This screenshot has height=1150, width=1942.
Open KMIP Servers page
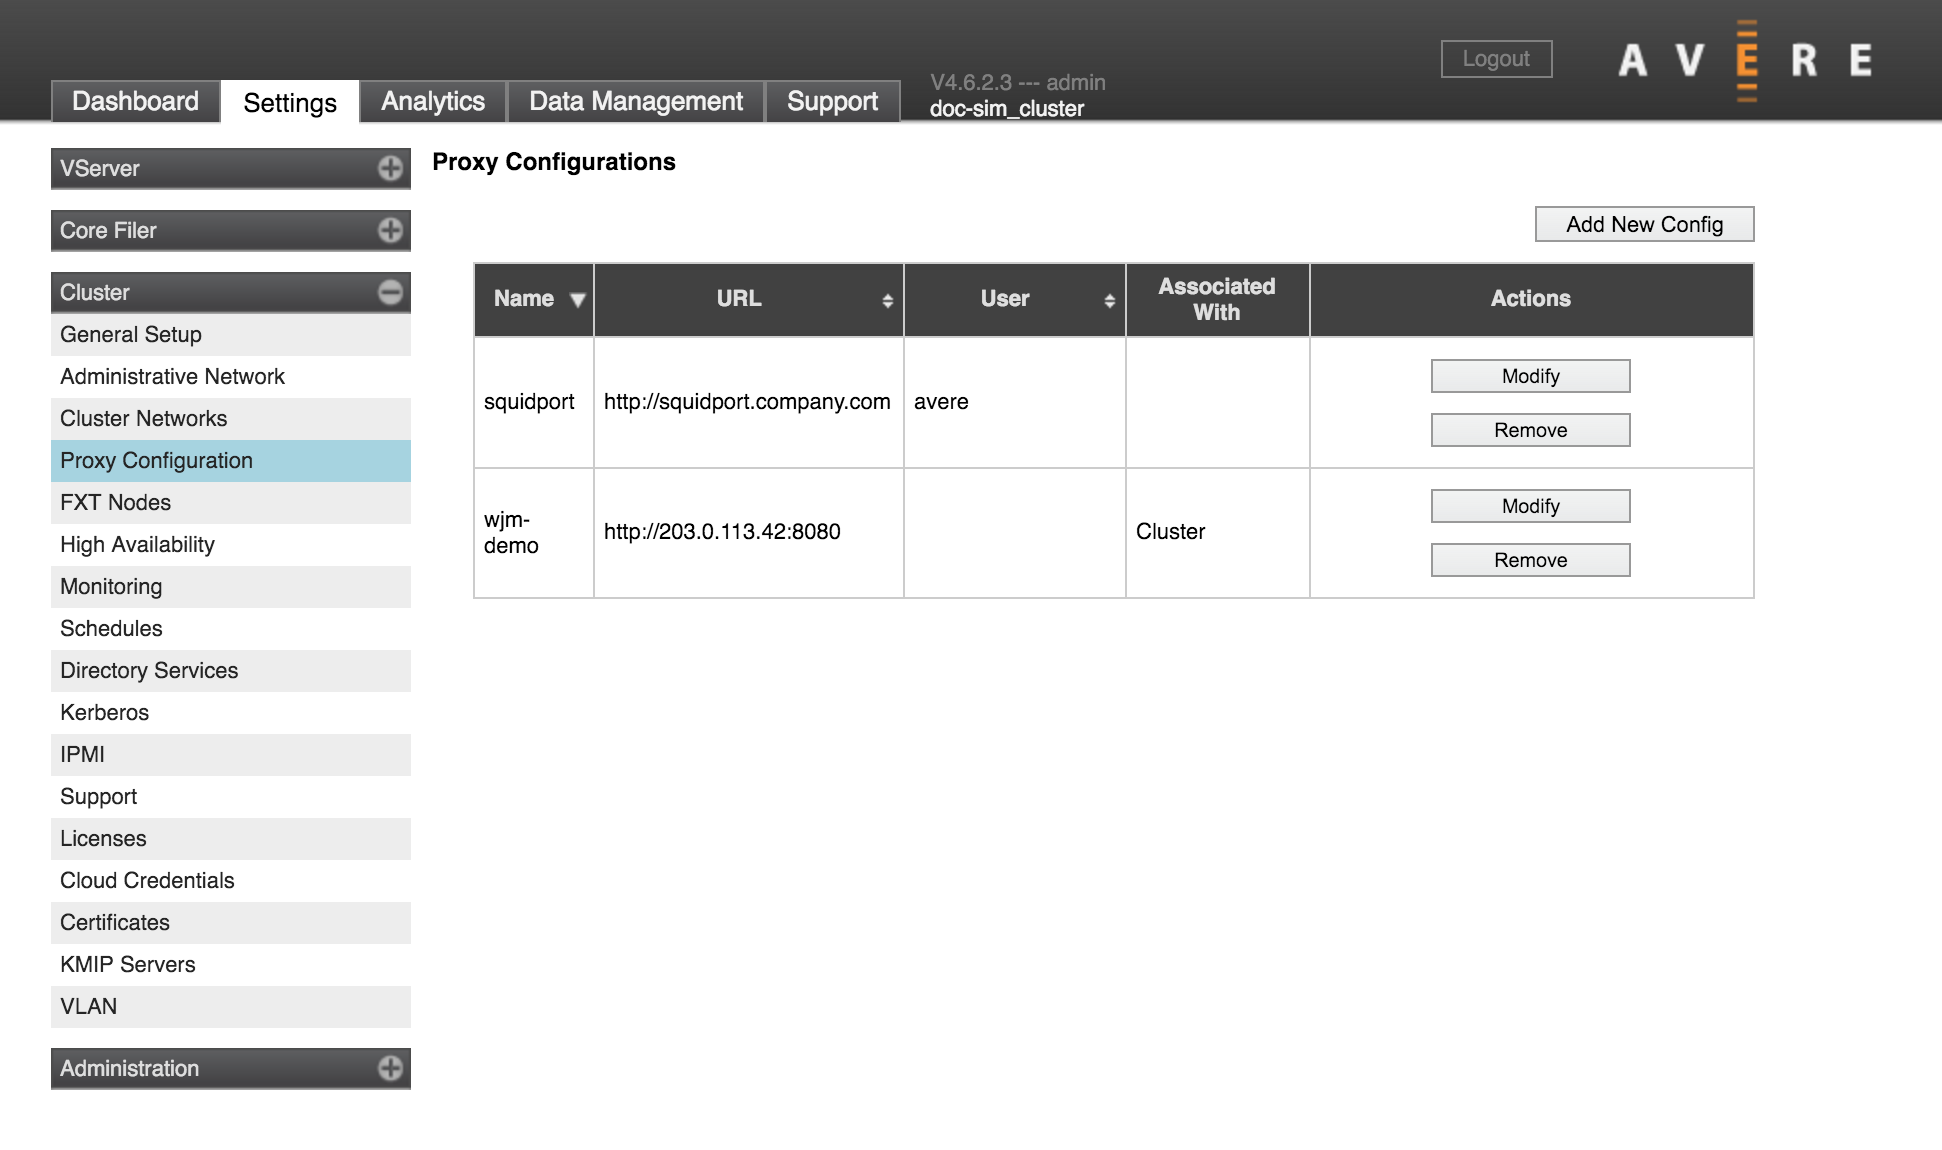231,965
